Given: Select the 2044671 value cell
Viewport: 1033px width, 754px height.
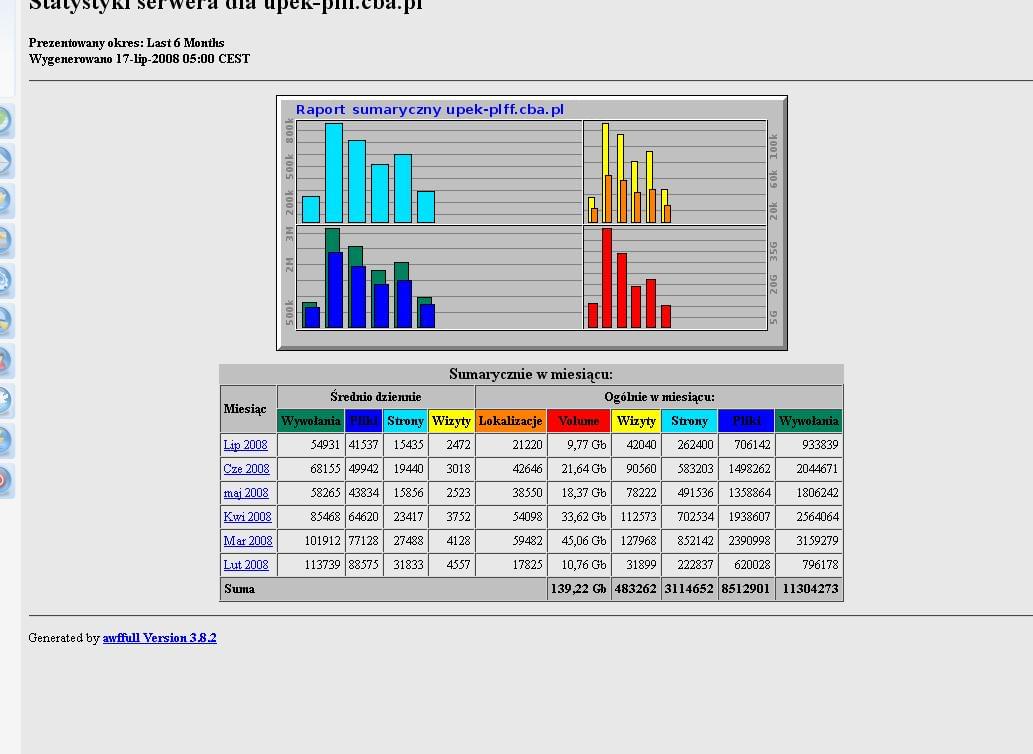Looking at the screenshot, I should coord(809,469).
